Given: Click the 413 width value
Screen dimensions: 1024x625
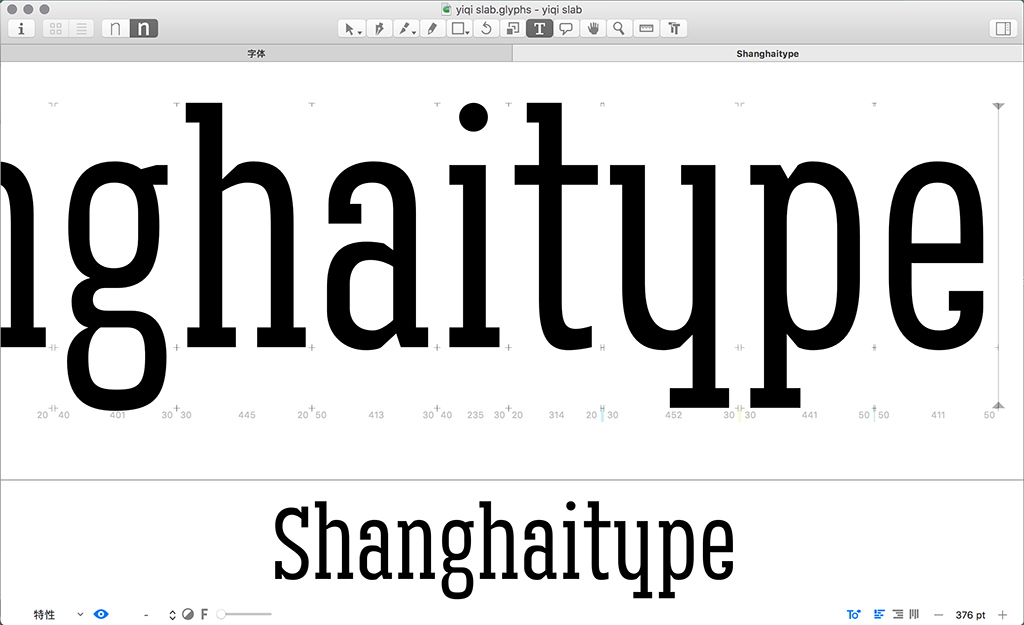Looking at the screenshot, I should pos(376,415).
